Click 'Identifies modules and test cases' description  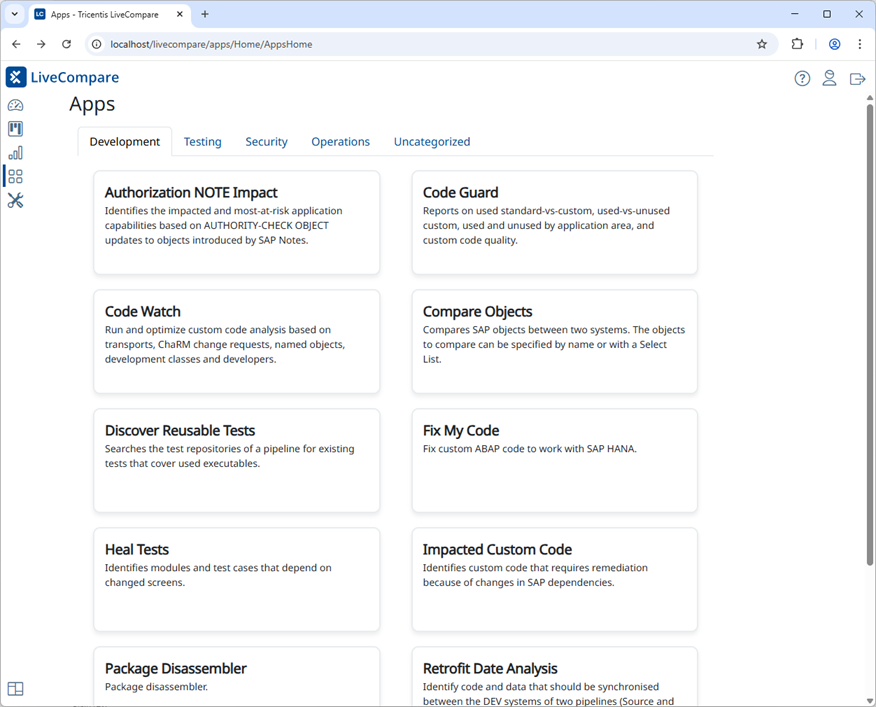218,575
